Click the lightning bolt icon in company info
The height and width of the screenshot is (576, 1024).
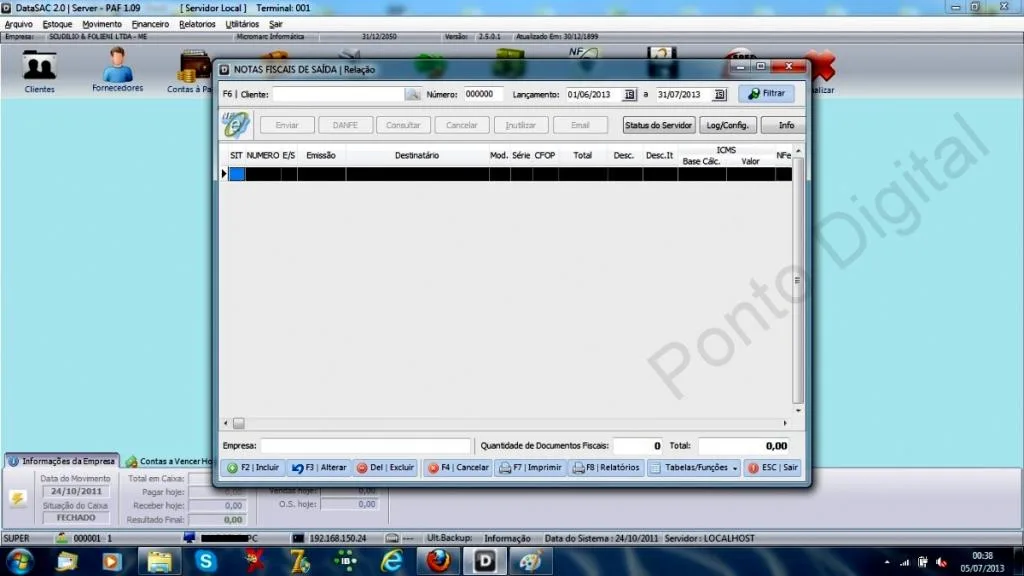(18, 498)
